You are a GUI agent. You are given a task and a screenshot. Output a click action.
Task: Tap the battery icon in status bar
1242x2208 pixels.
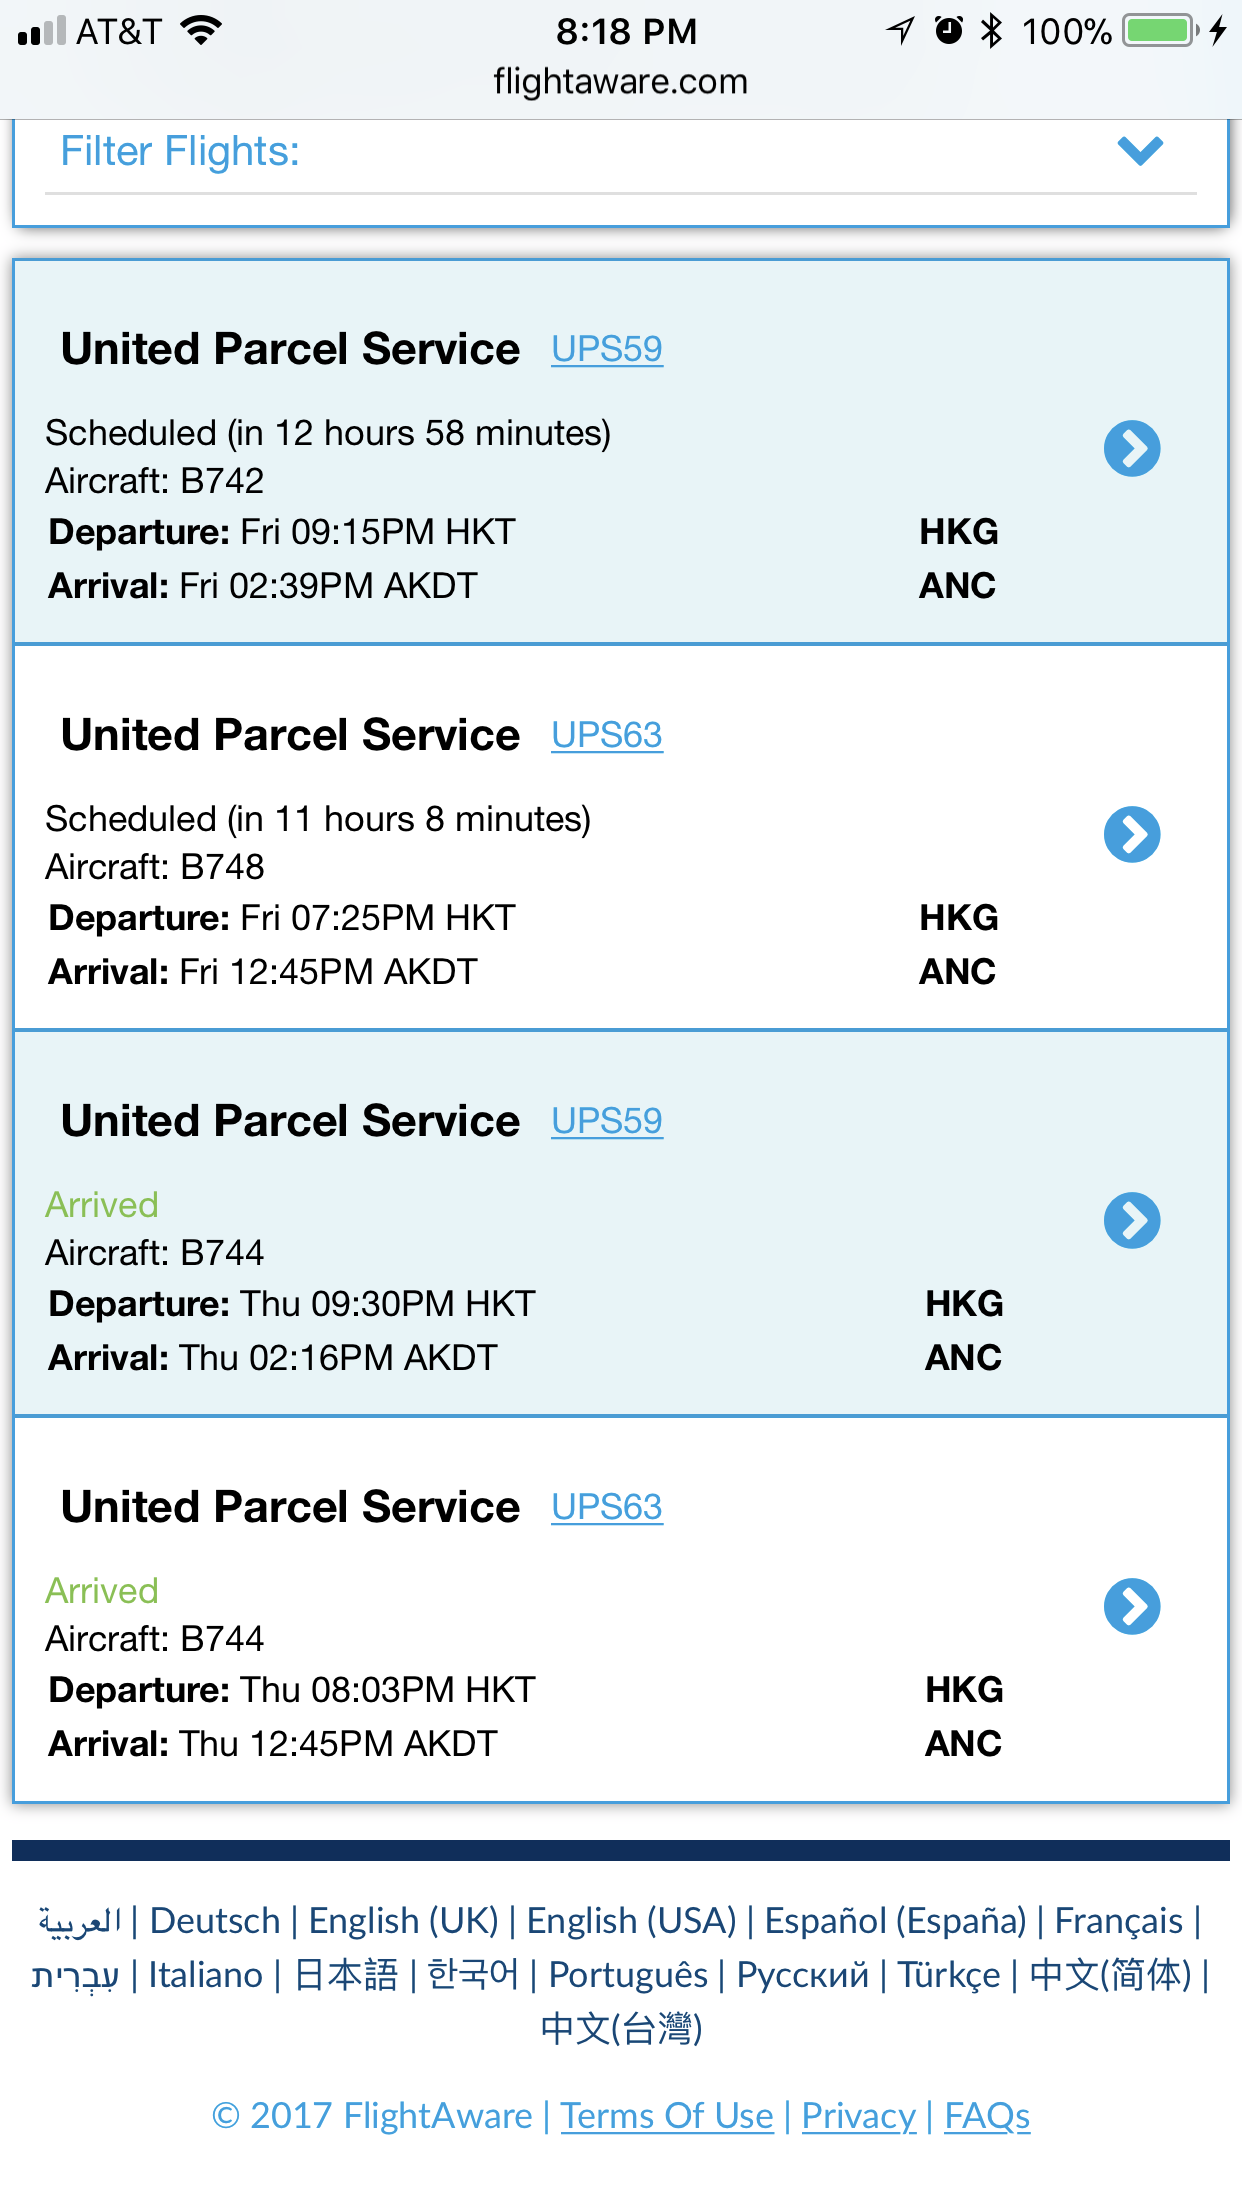[1160, 31]
